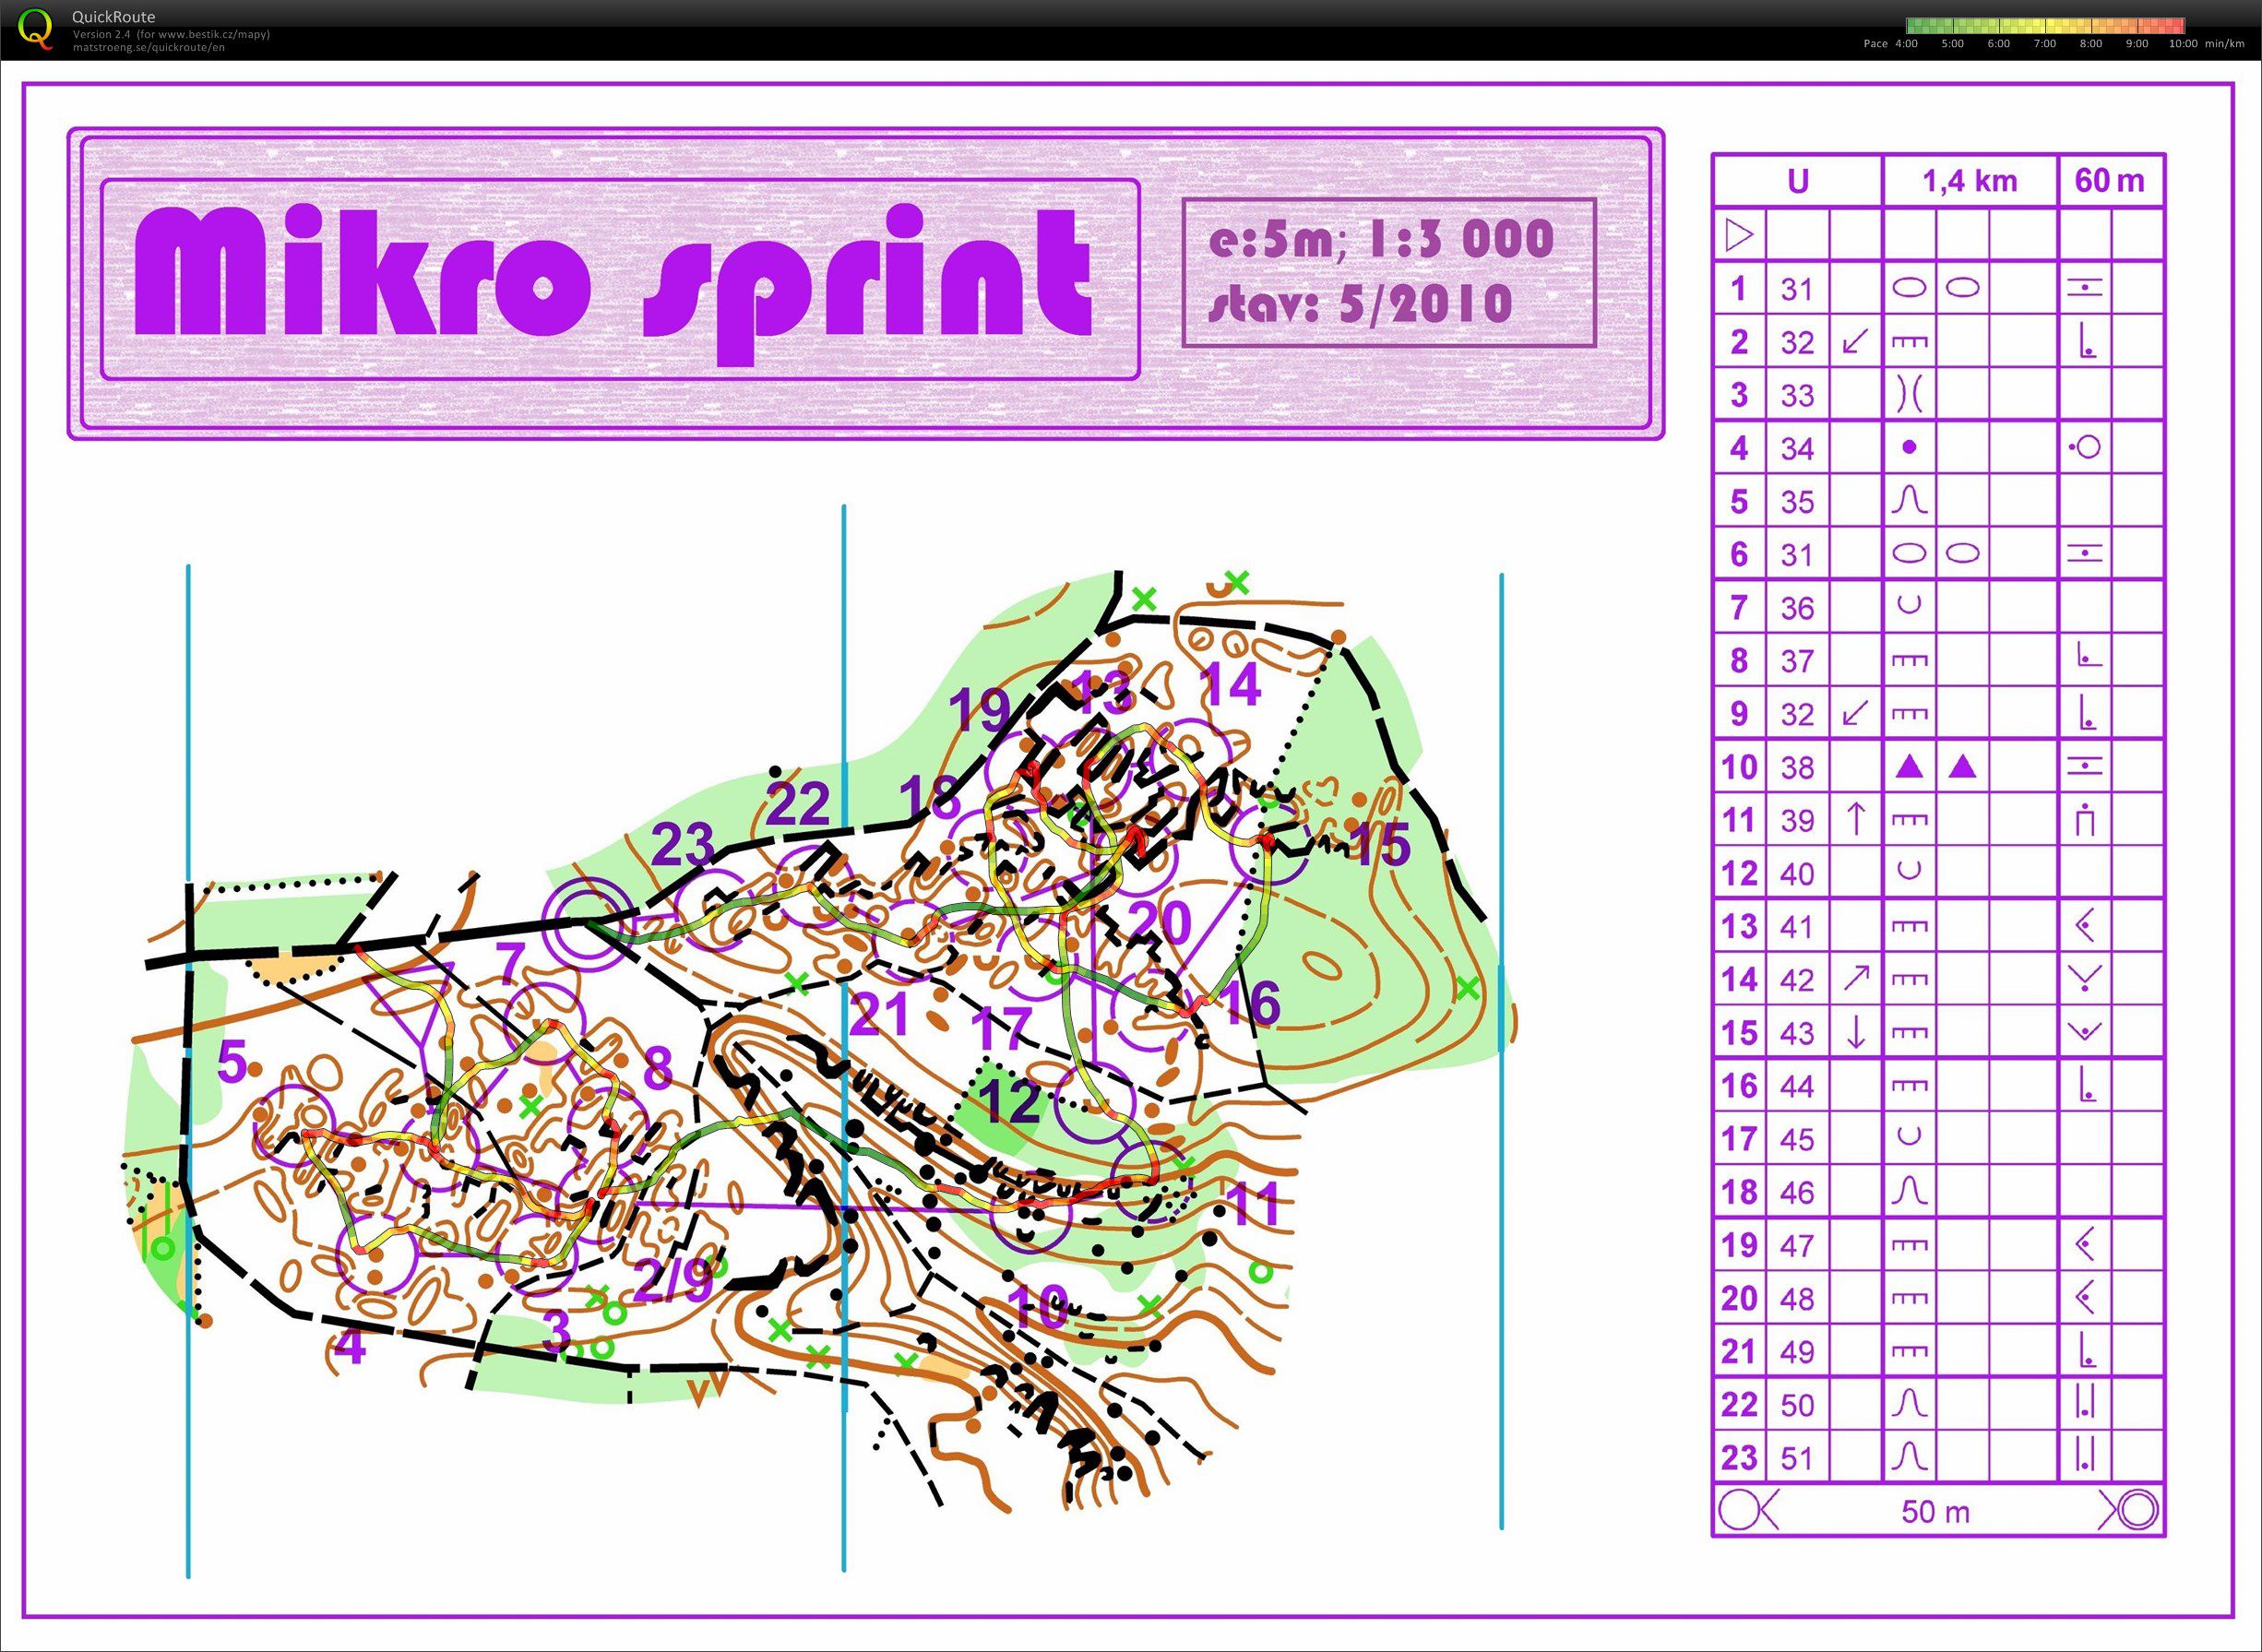
Task: Click the '50 m' finish distance text
Action: [1936, 1512]
